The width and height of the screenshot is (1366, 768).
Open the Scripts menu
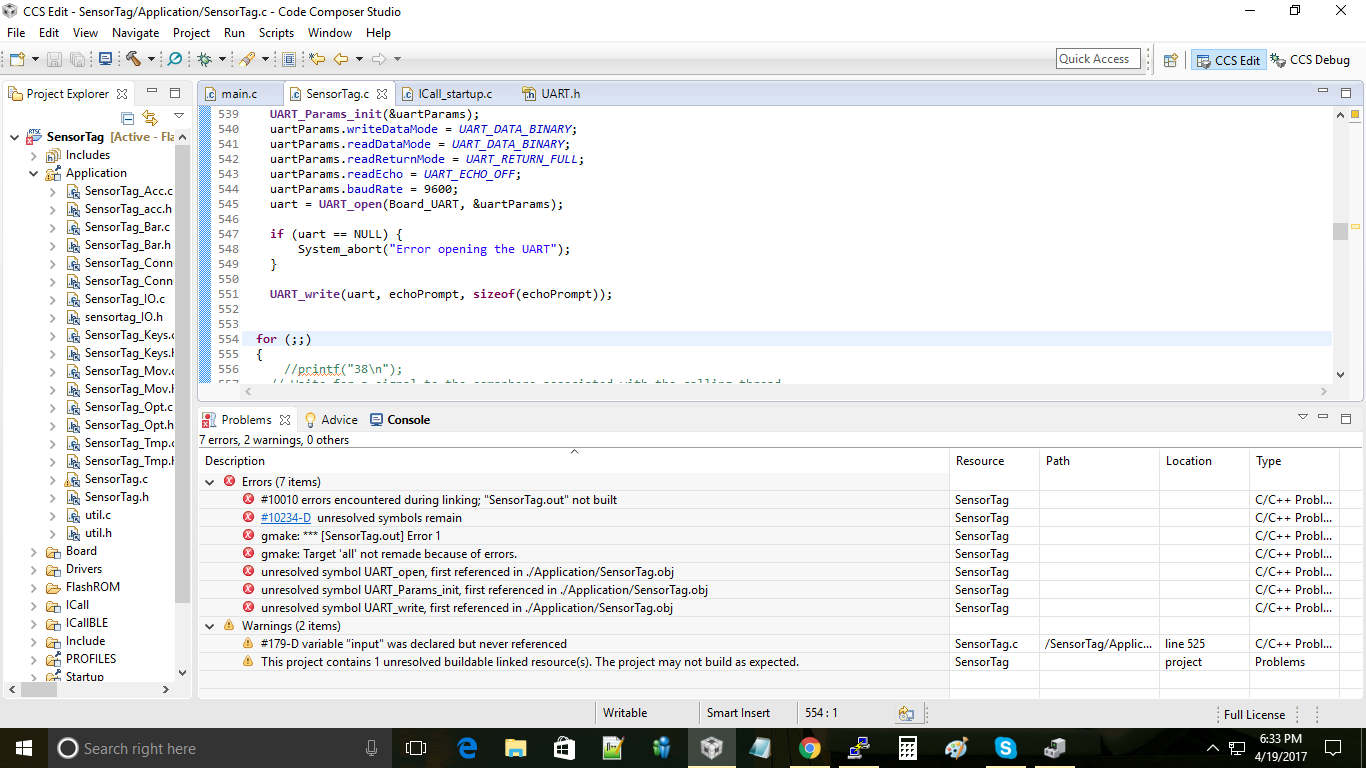point(276,33)
